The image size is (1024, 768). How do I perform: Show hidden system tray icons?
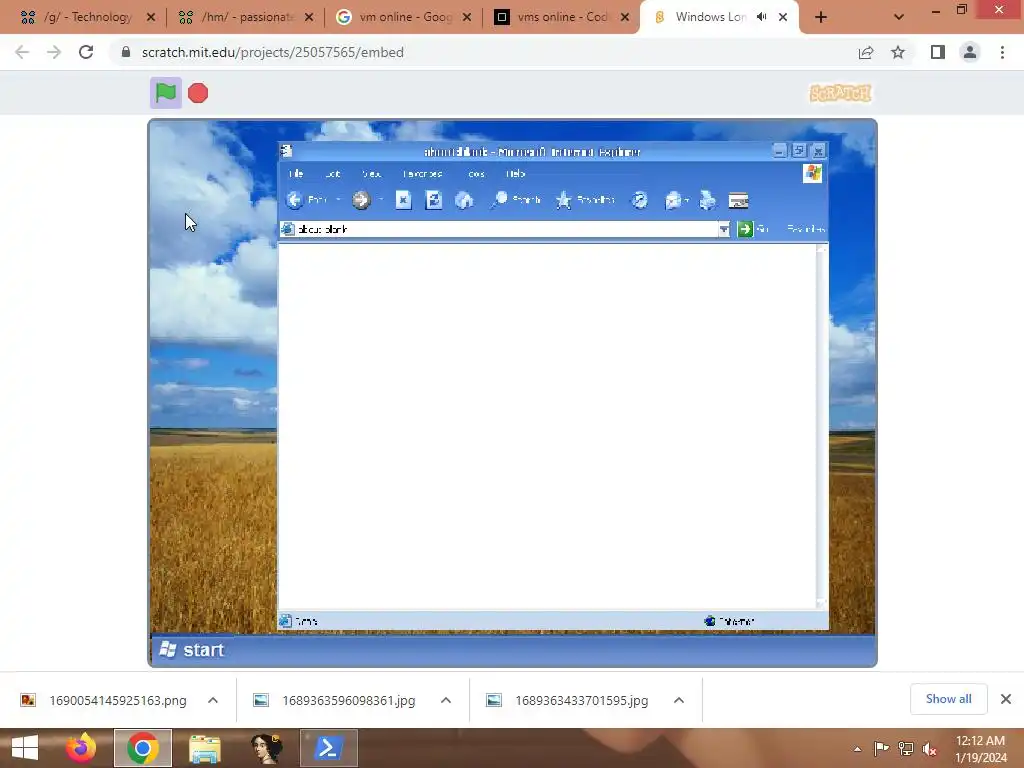(857, 749)
